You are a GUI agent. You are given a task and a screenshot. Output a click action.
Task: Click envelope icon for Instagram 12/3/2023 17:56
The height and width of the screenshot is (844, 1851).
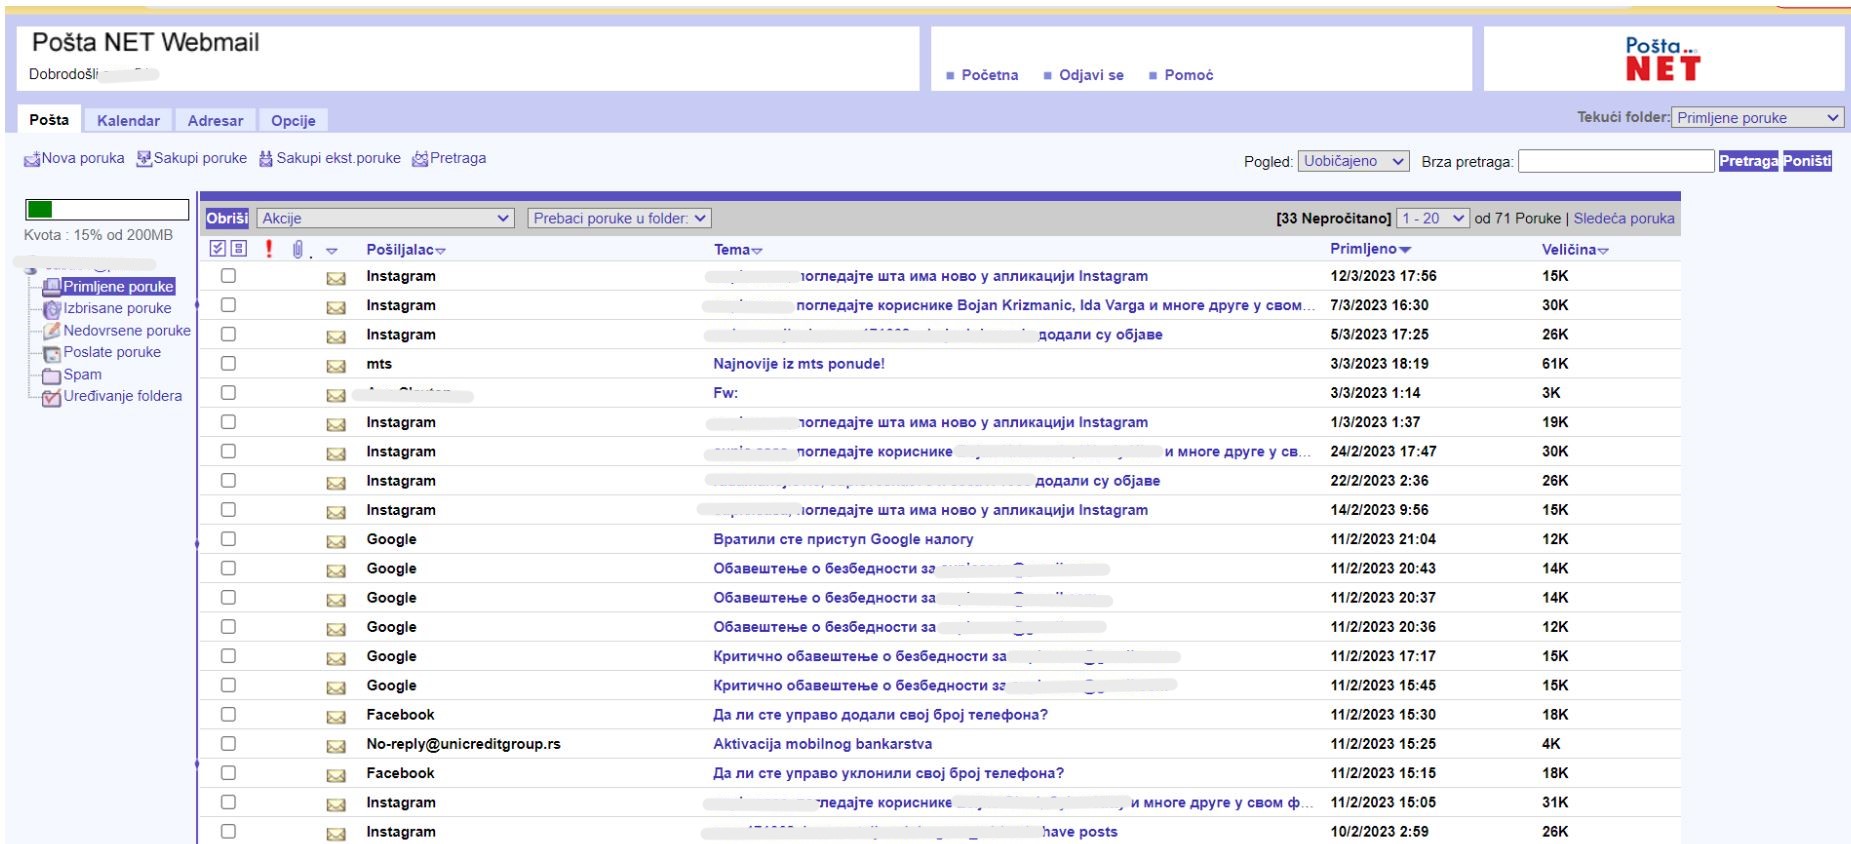(x=336, y=278)
